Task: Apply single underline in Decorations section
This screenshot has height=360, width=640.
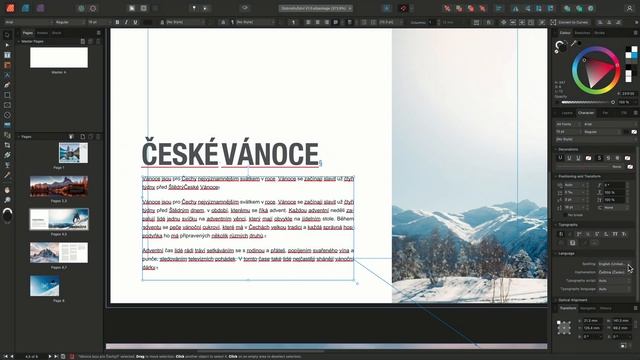Action: tap(560, 158)
